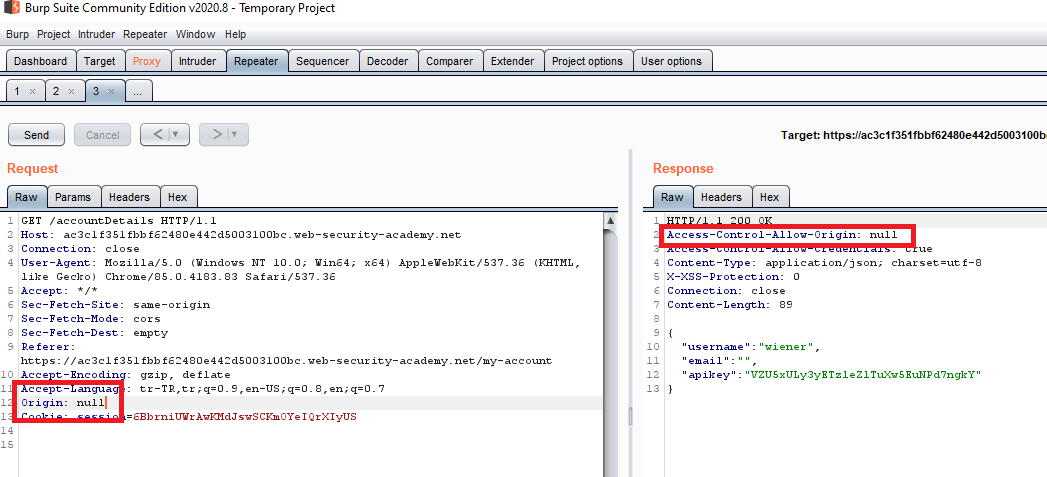1047x477 pixels.
Task: Click the Target URL label
Action: (x=913, y=135)
